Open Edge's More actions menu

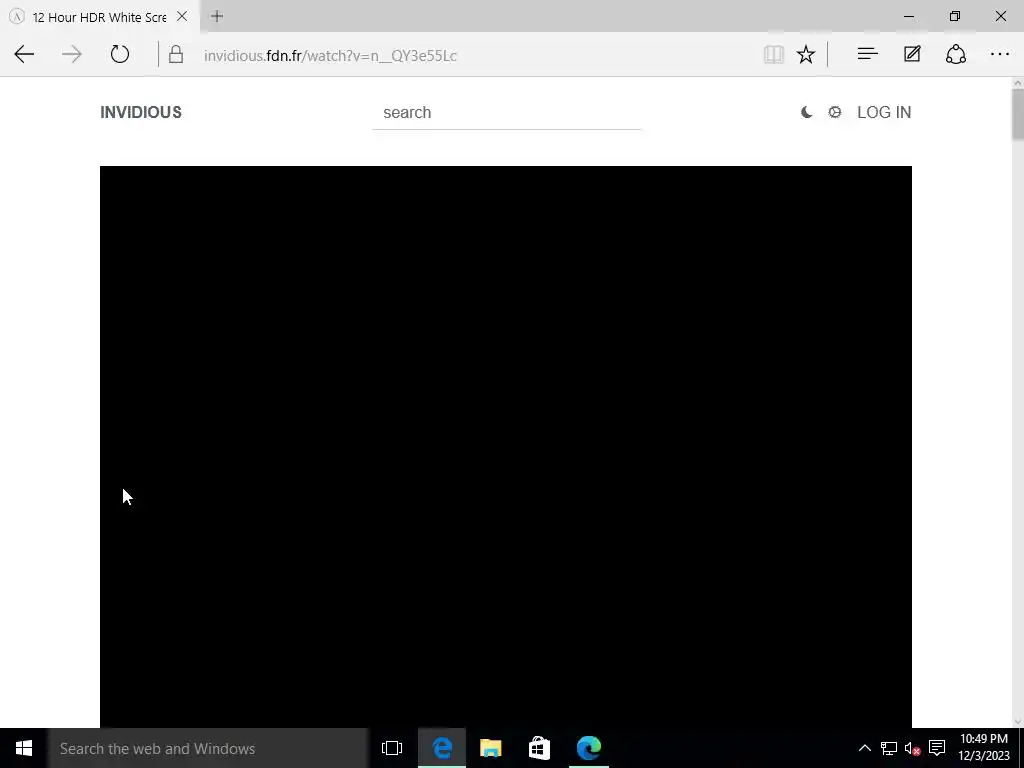pos(1000,54)
